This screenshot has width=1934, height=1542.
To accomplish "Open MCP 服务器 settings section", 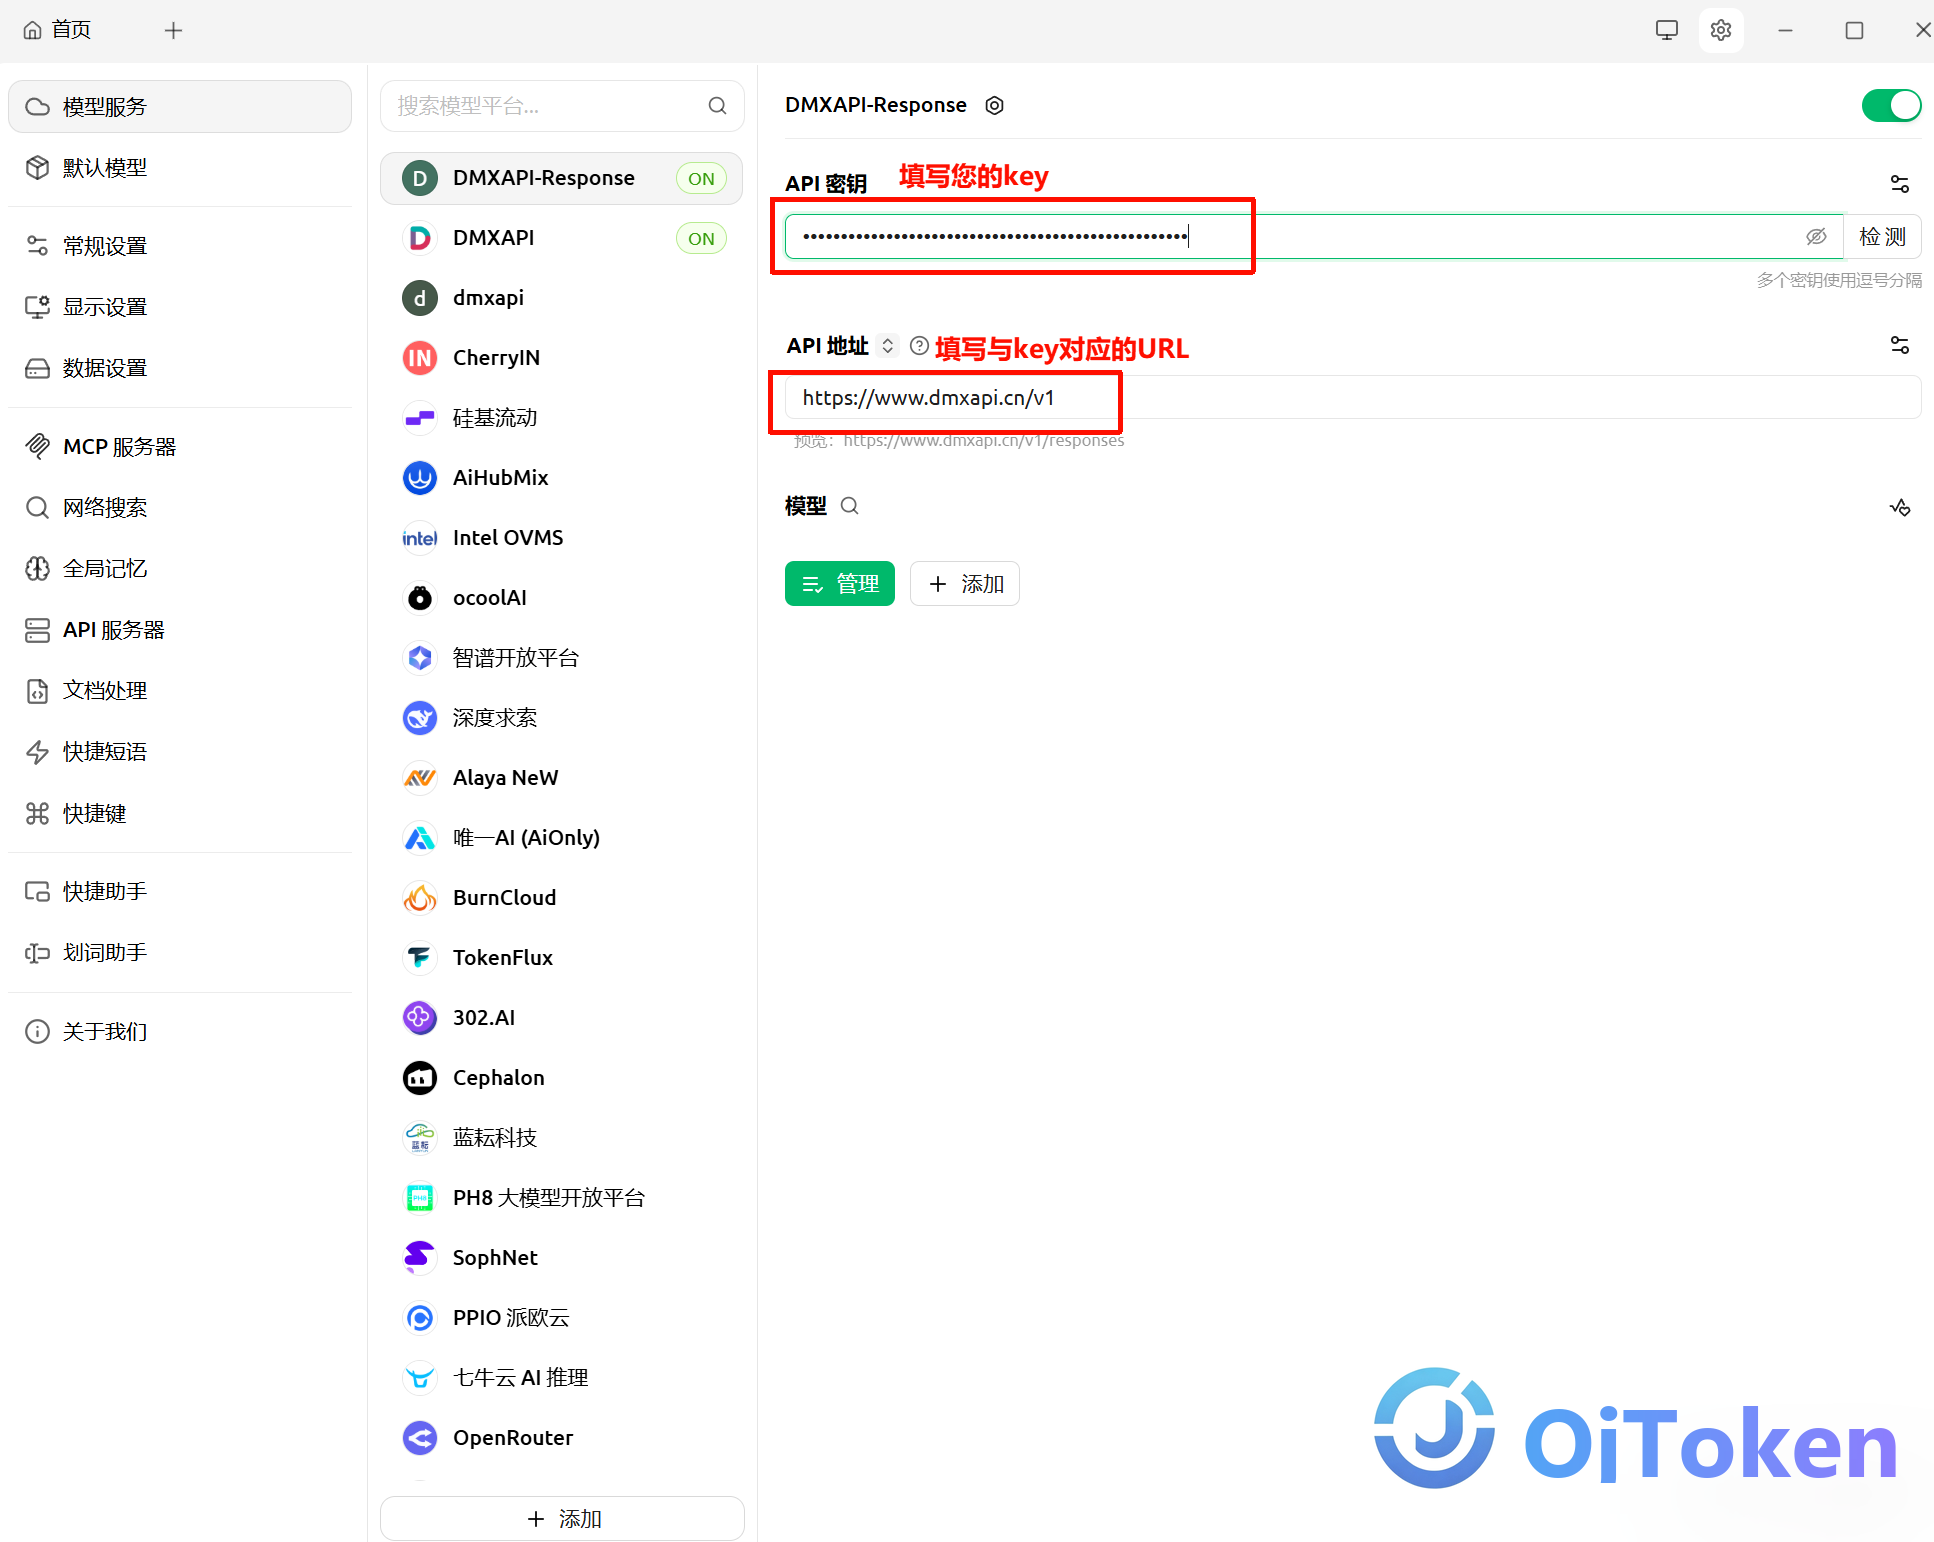I will click(180, 447).
